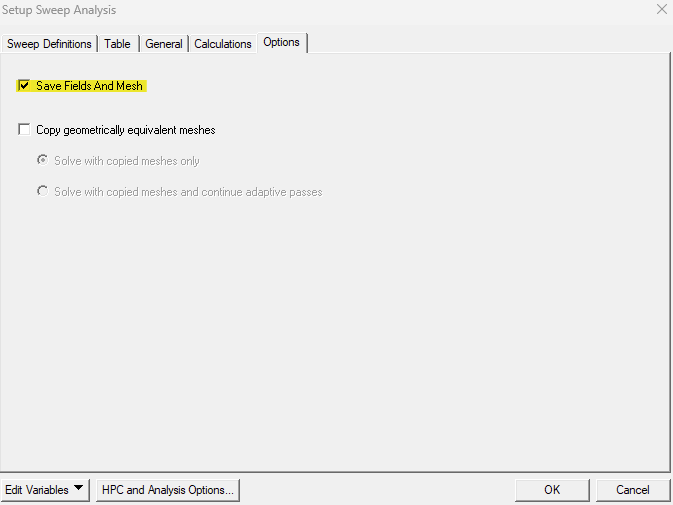
Task: Click the Copy geometrically equivalent meshes label
Action: (x=125, y=130)
